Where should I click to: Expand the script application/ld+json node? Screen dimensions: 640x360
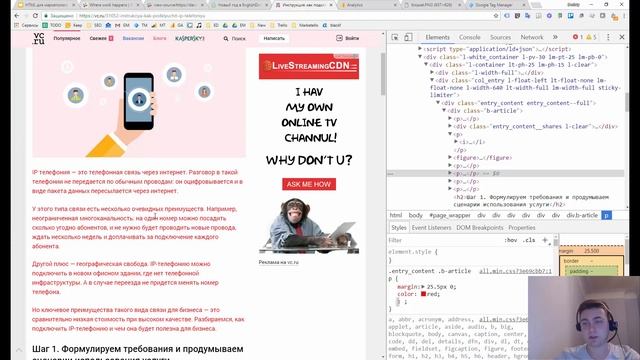coord(420,49)
